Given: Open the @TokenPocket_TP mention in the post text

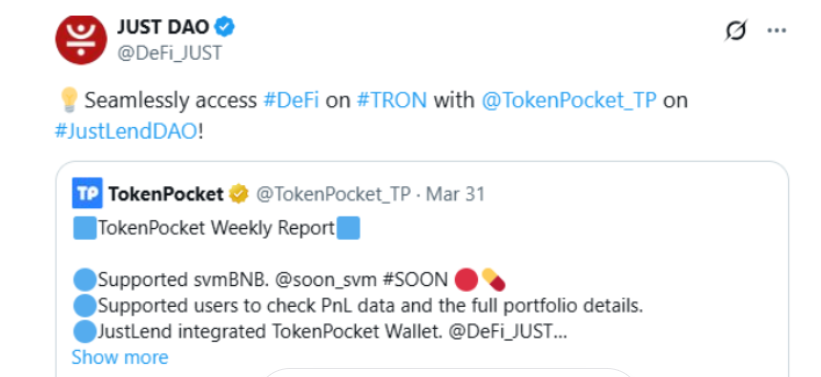Looking at the screenshot, I should 569,100.
